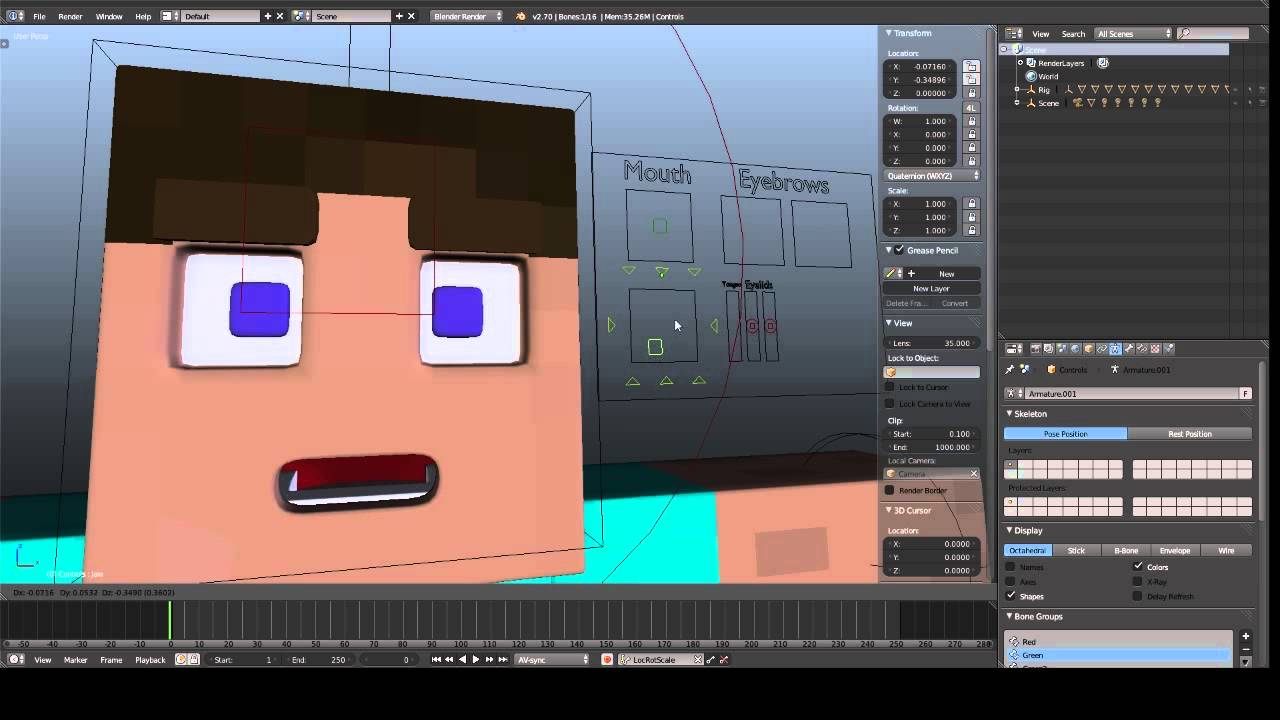Image resolution: width=1280 pixels, height=720 pixels.
Task: Jump to the last frame in timeline
Action: click(502, 660)
